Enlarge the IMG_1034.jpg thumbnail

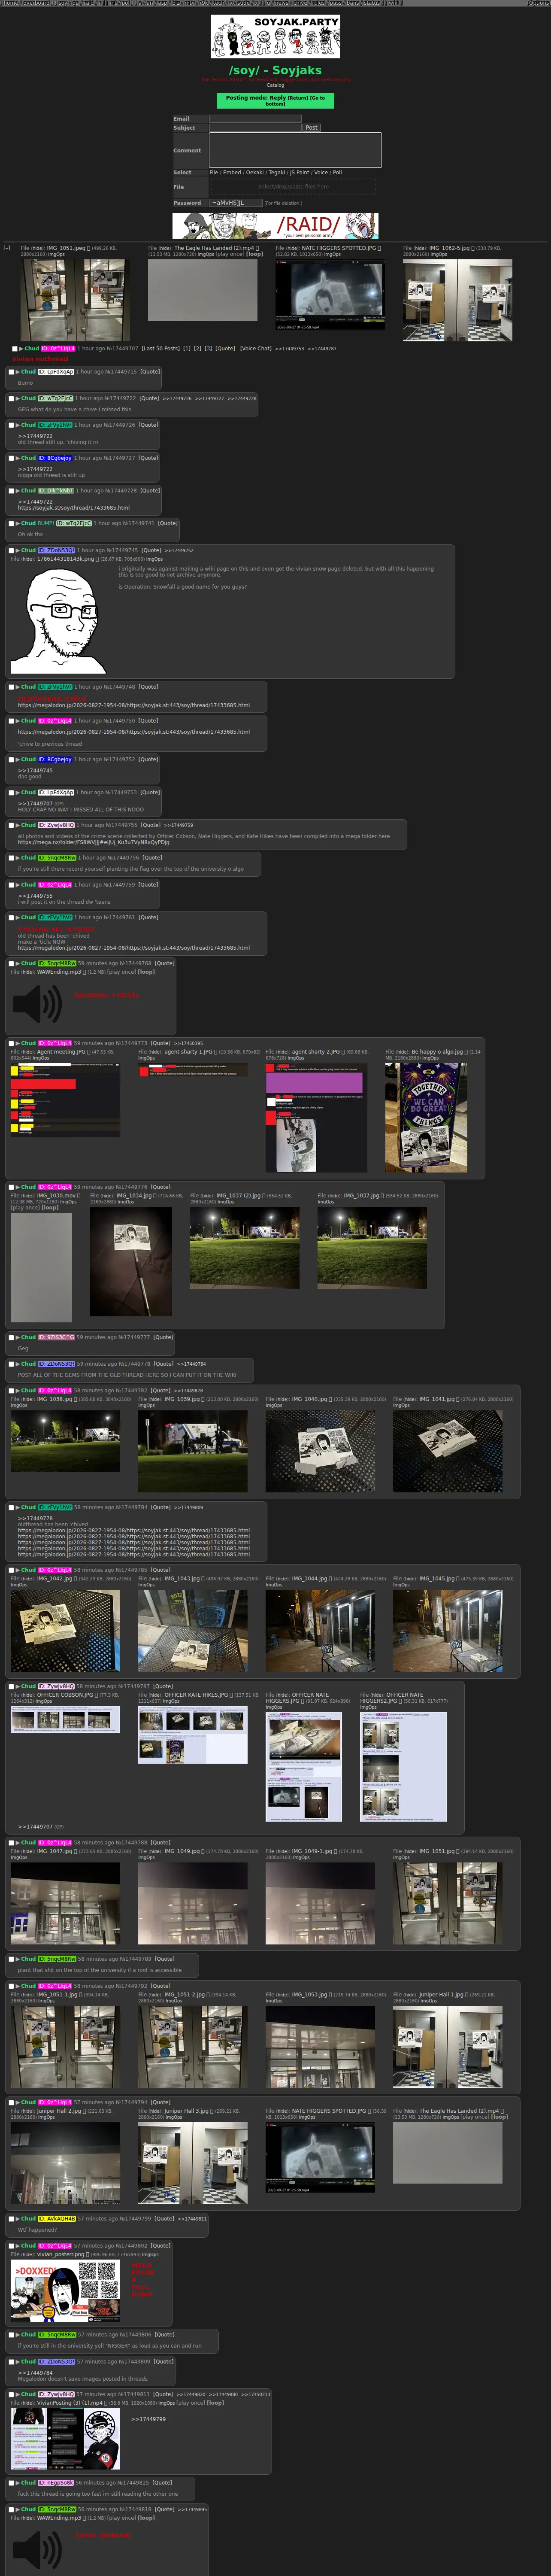pos(131,1261)
